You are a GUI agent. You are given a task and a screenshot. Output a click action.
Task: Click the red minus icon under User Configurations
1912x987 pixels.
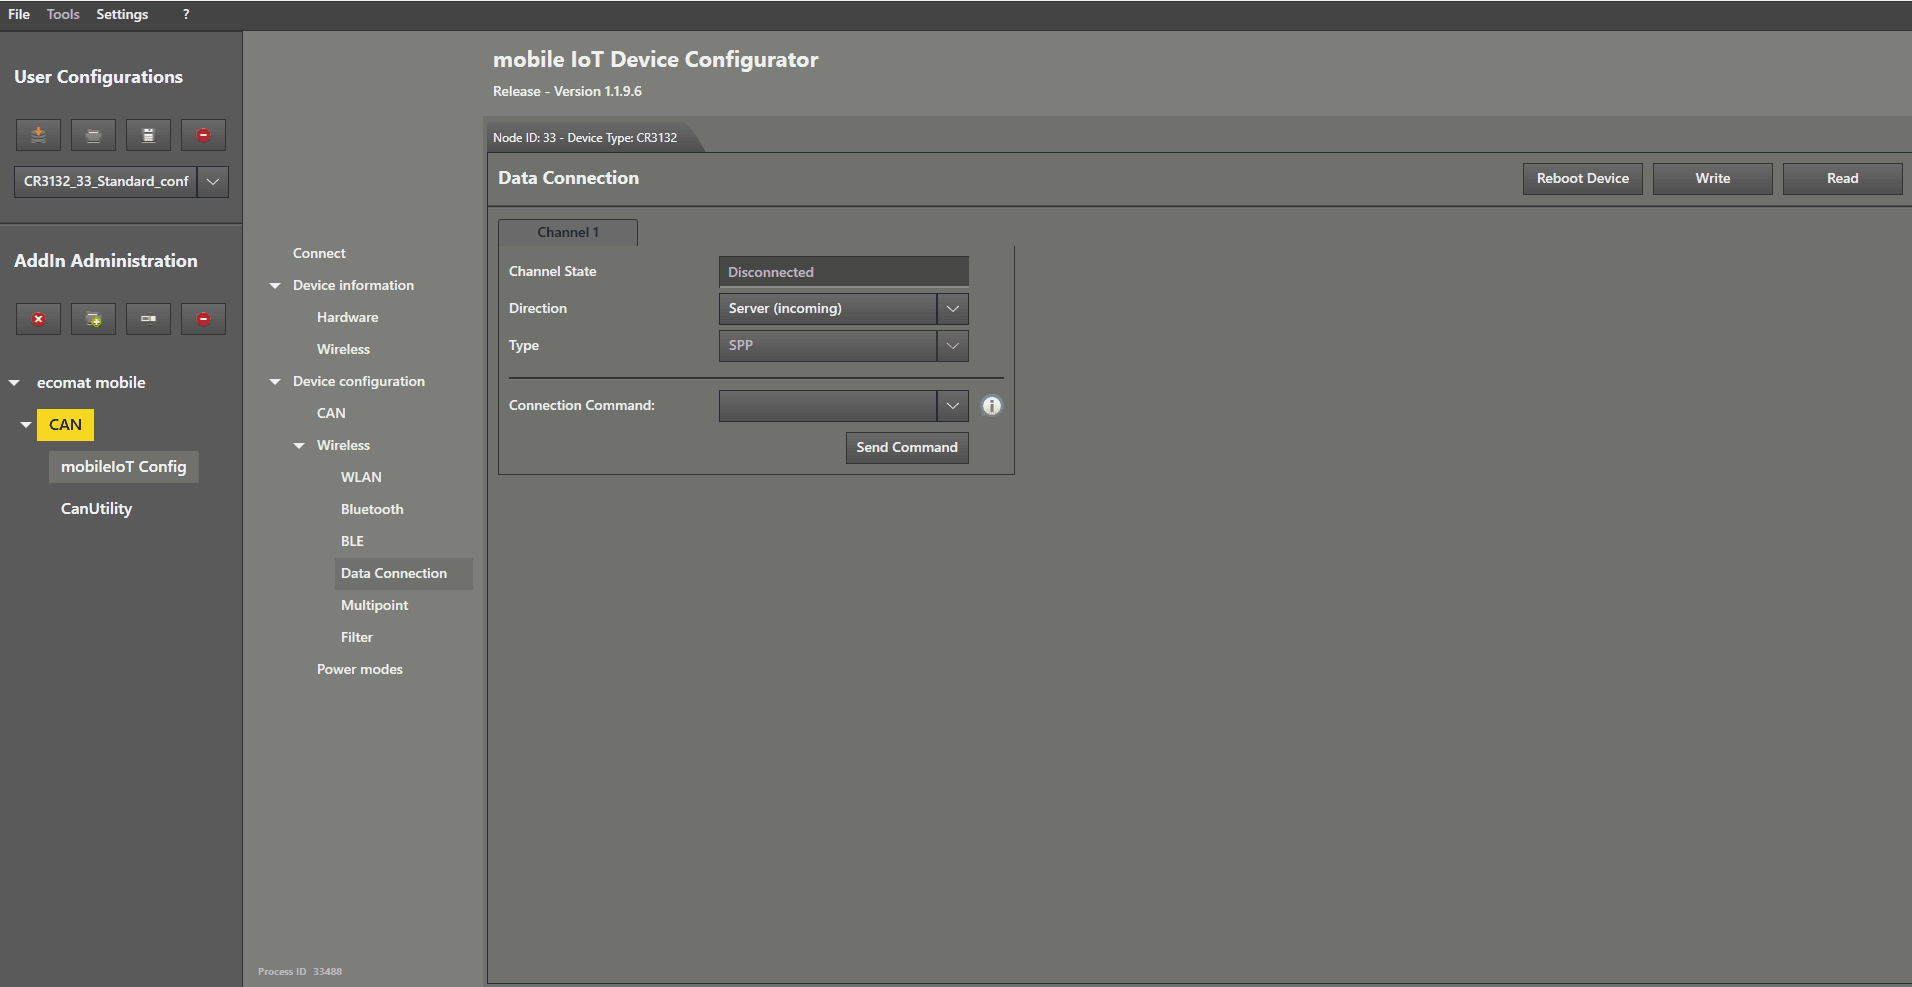203,135
